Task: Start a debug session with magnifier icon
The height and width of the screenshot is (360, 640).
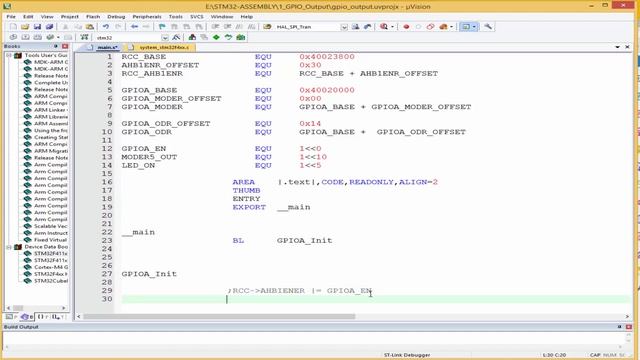Action: click(x=384, y=27)
